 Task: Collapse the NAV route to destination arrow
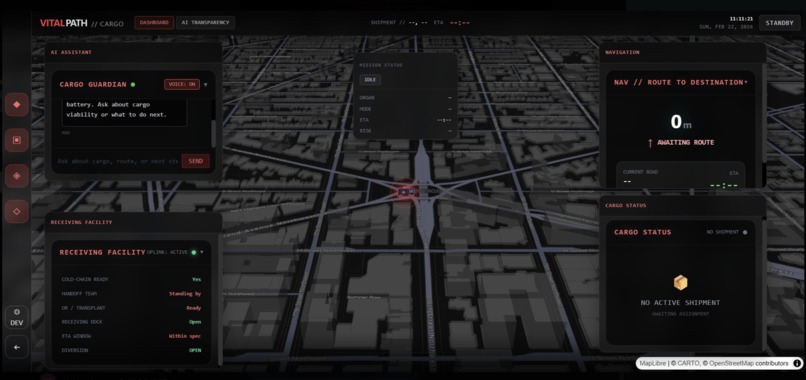746,82
